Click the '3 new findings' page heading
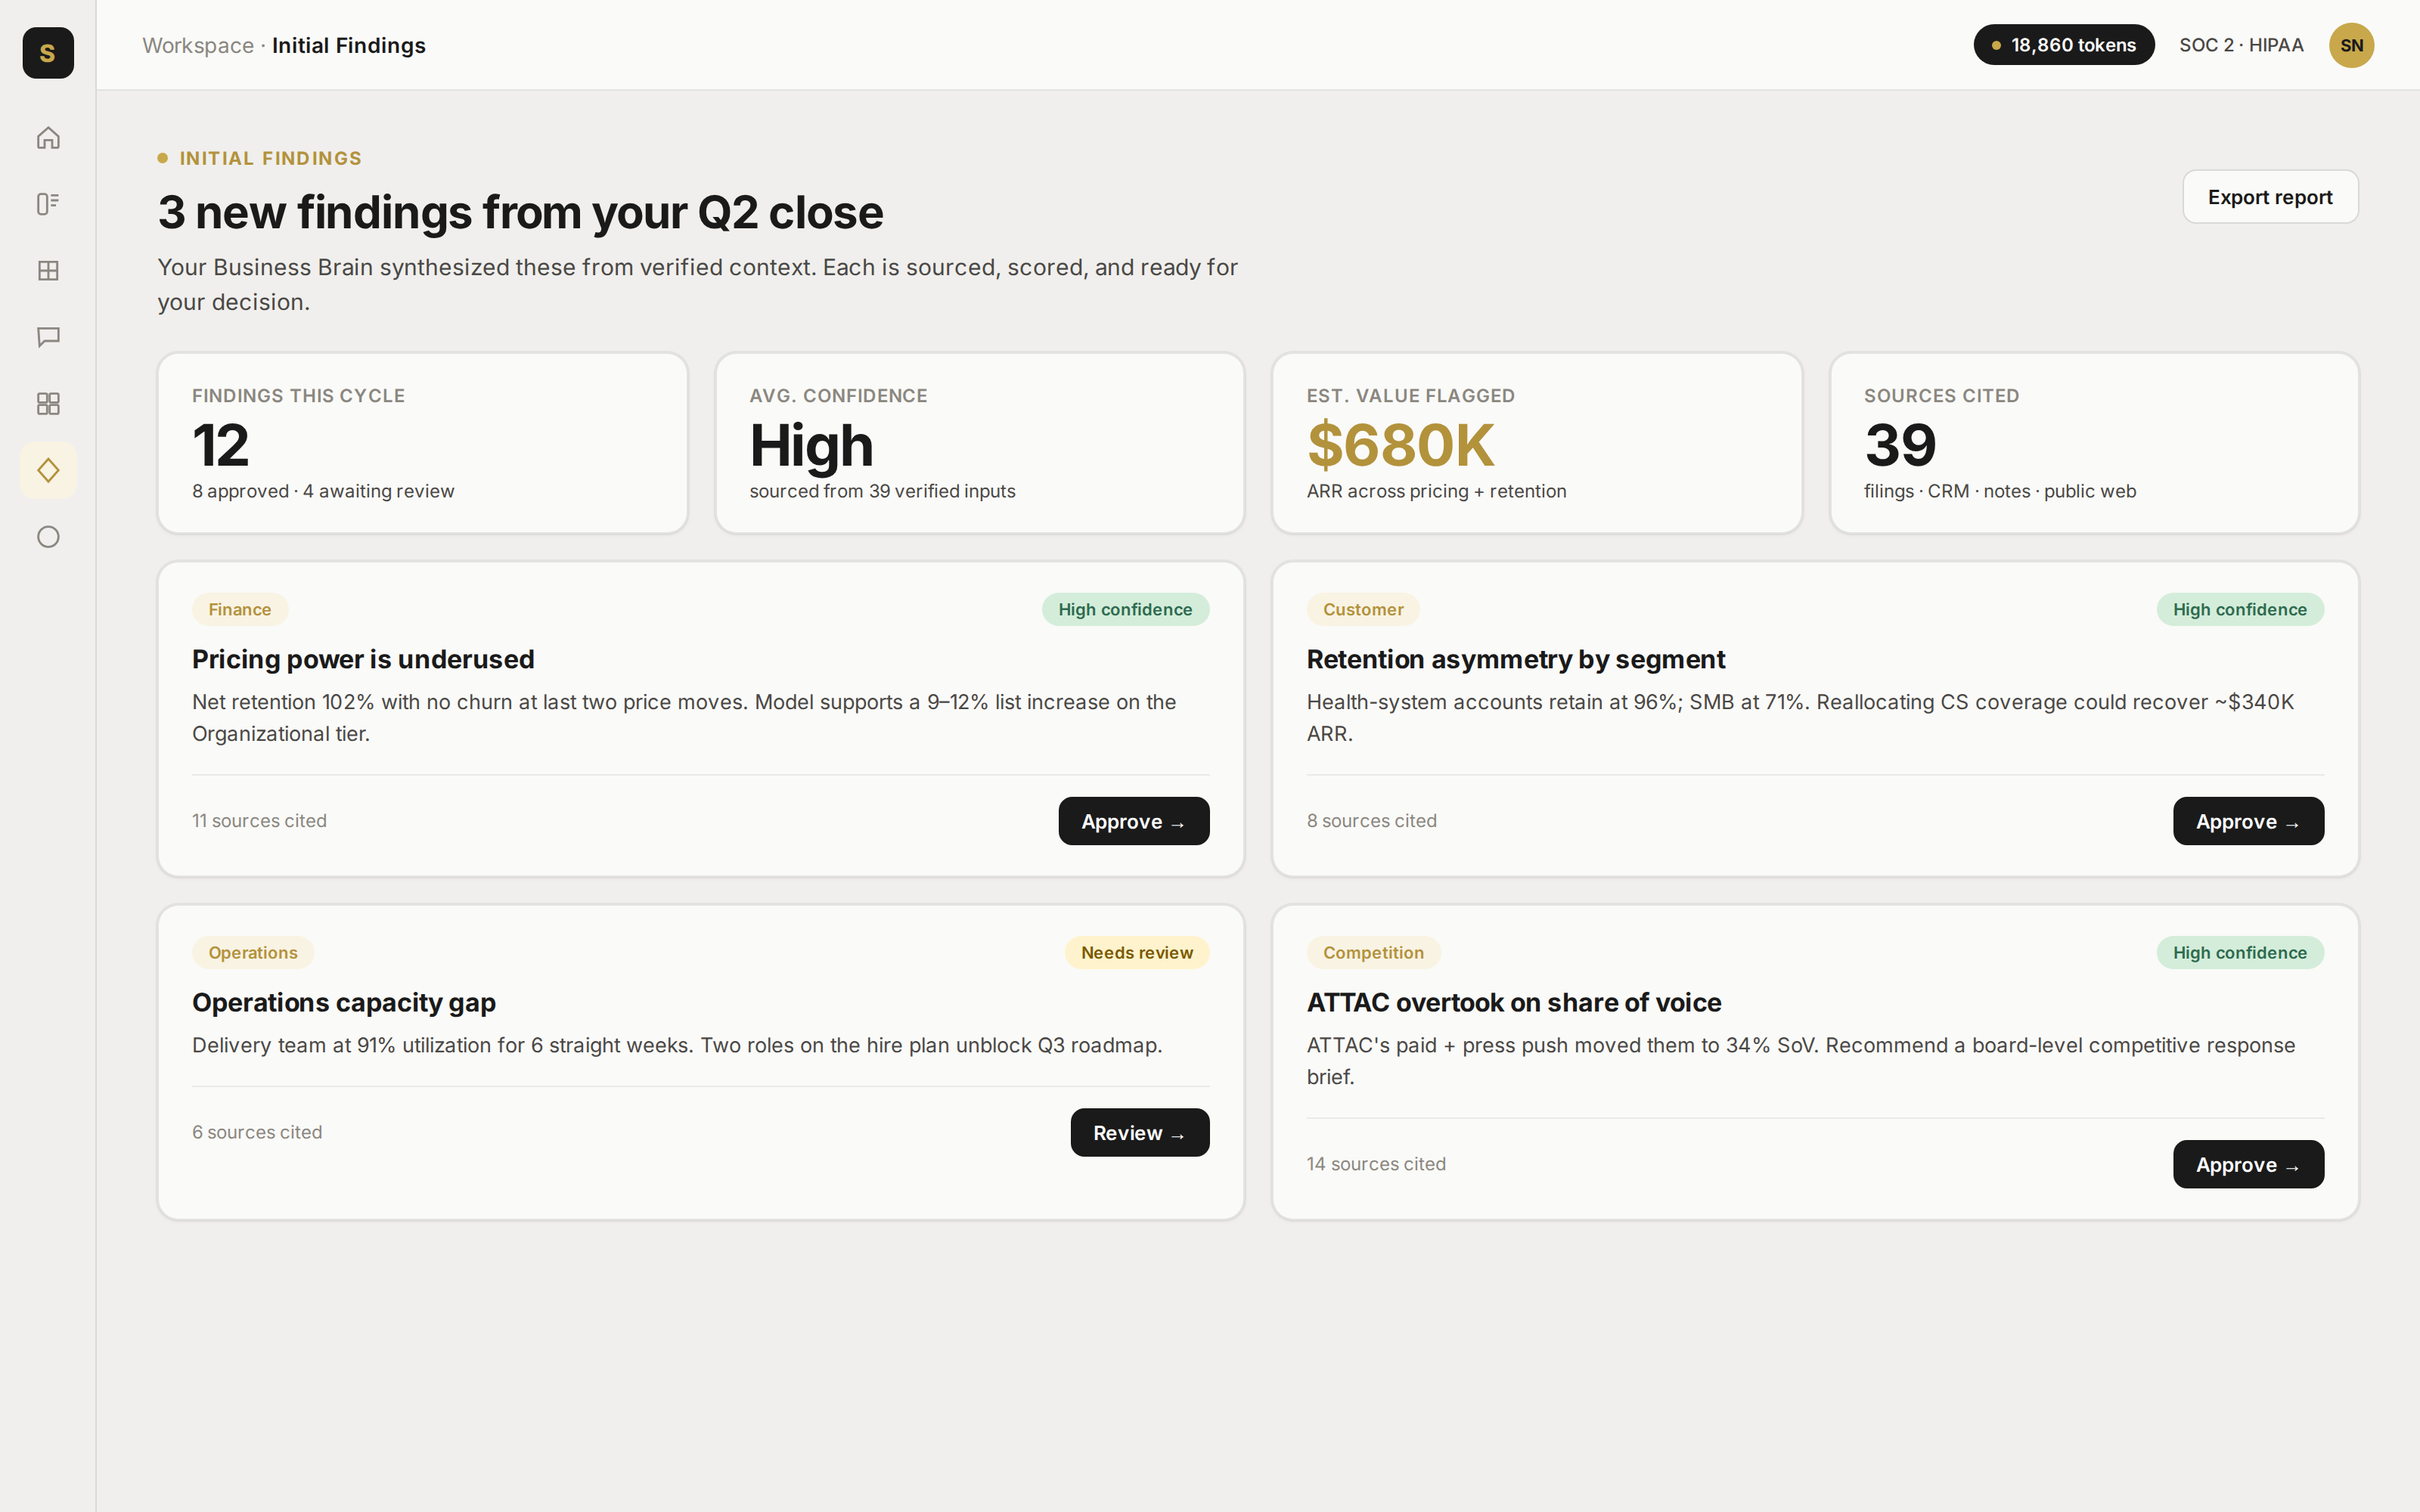Screen dimensions: 2420x1512 520,213
